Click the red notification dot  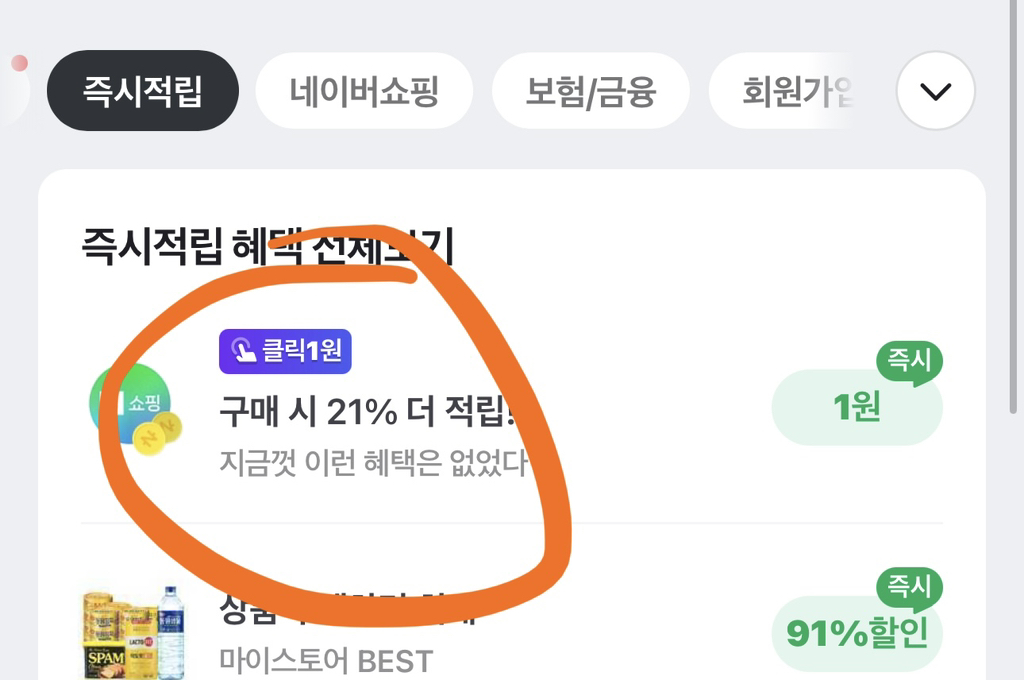tap(19, 64)
